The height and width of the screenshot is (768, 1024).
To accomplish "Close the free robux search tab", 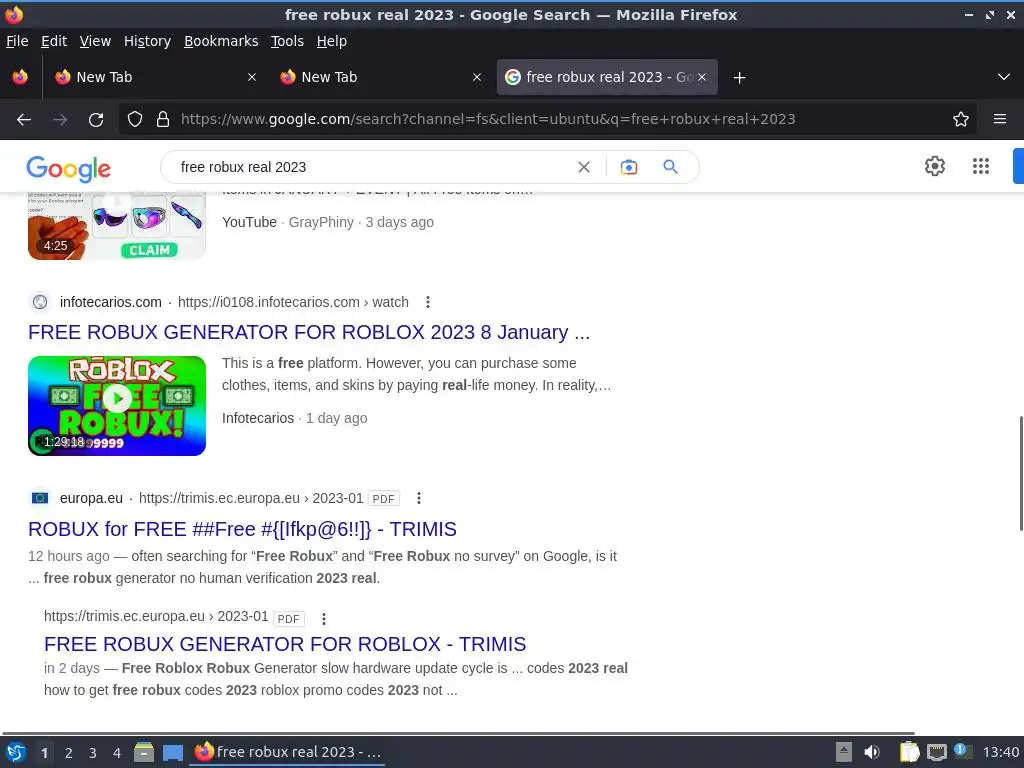I will click(702, 77).
